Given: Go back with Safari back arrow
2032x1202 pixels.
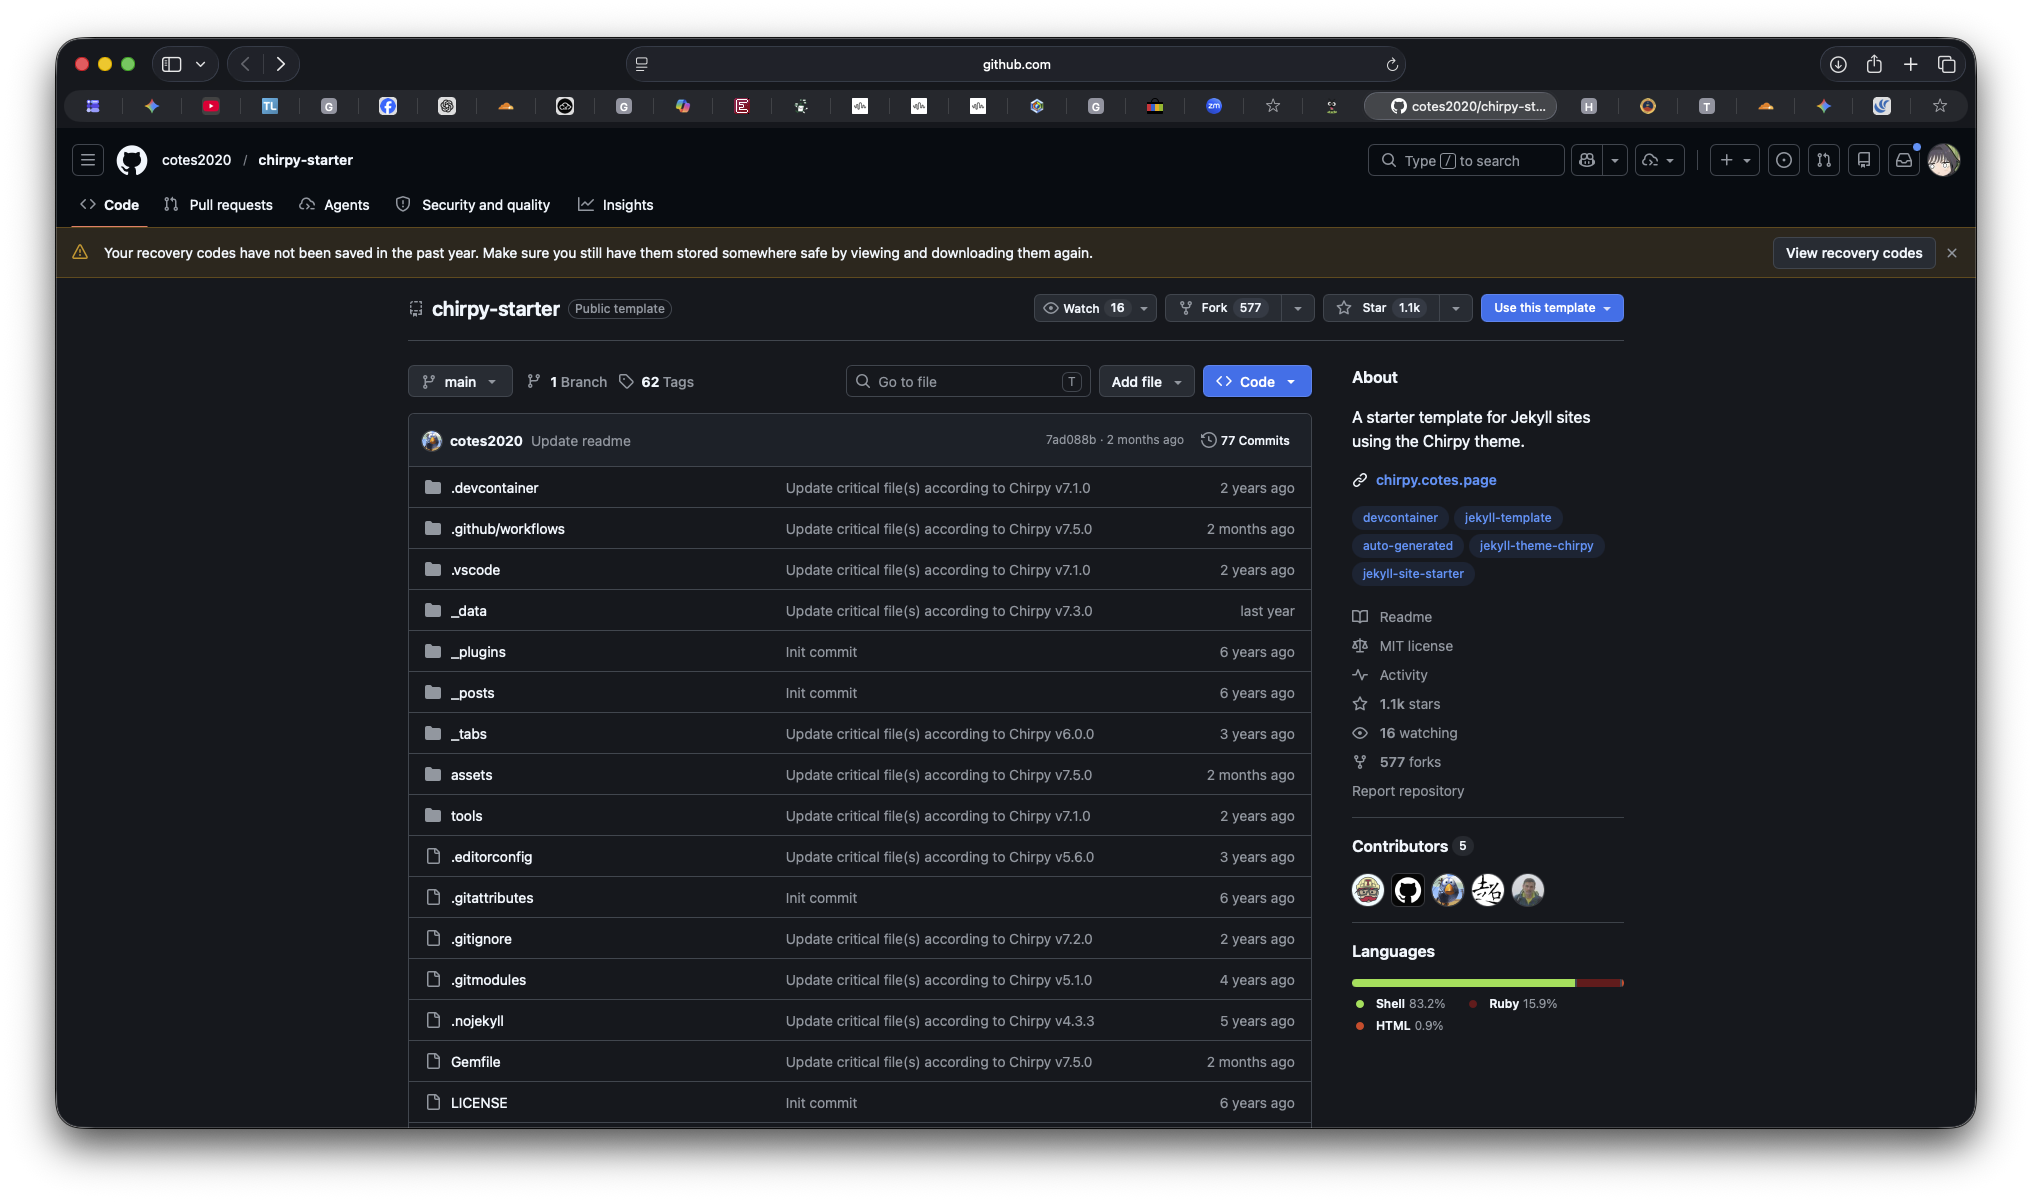Looking at the screenshot, I should tap(245, 64).
